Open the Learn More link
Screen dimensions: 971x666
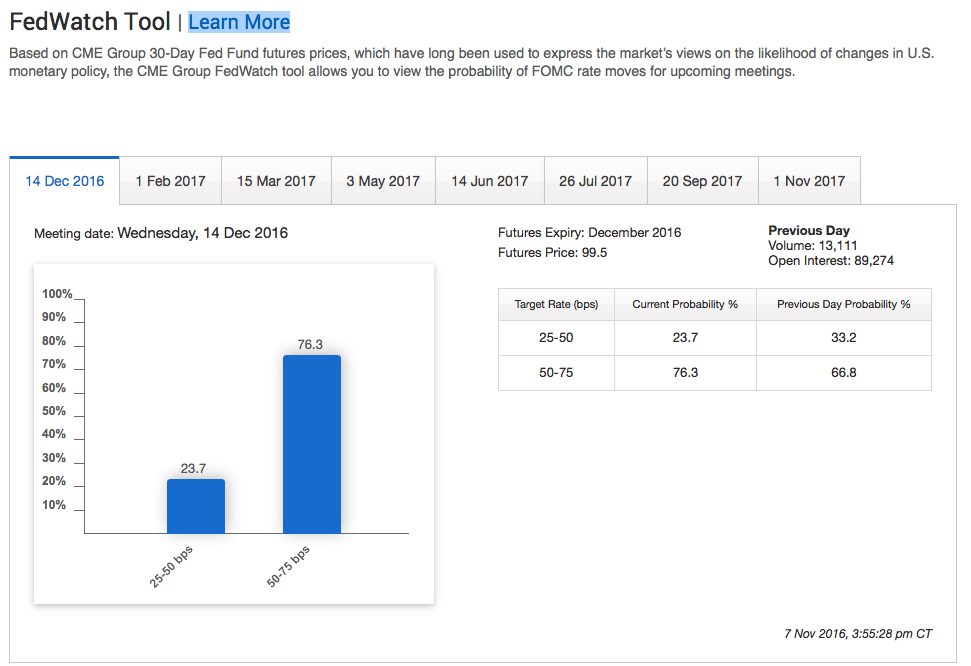[x=239, y=22]
